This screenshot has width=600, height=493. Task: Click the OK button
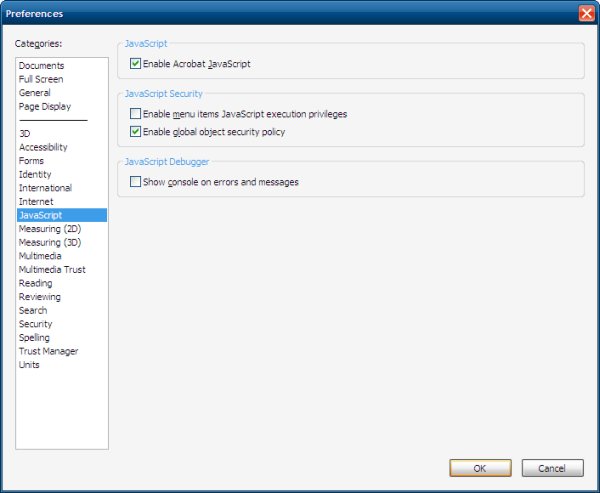click(480, 468)
